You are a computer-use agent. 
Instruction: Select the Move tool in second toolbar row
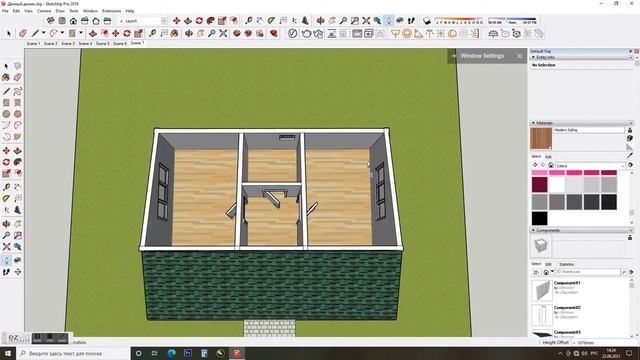[116, 33]
